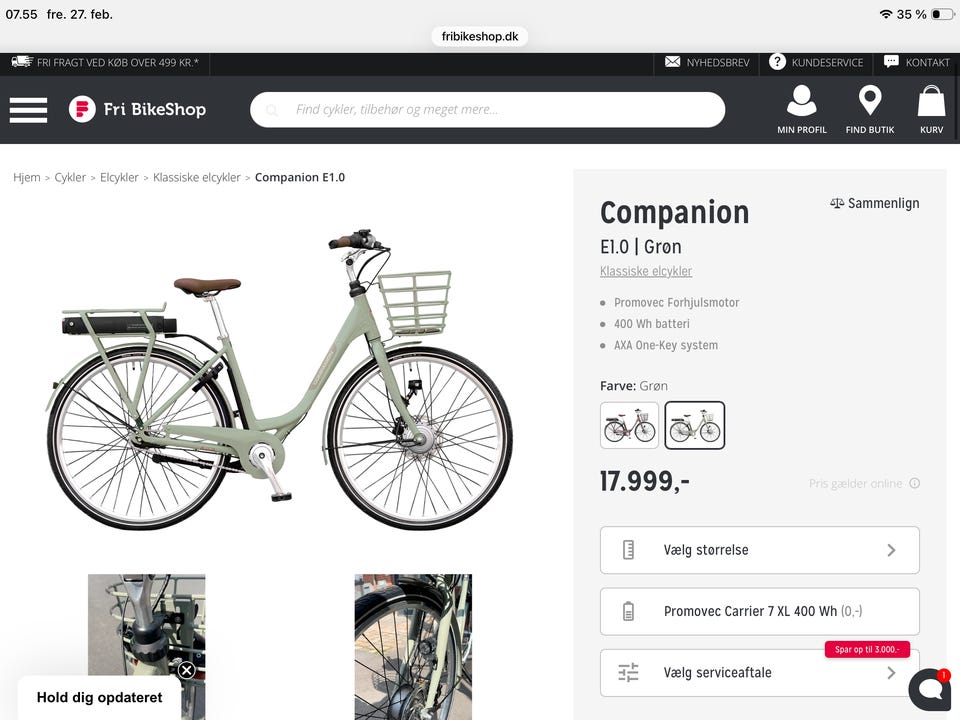Click the price info icon

[x=914, y=484]
